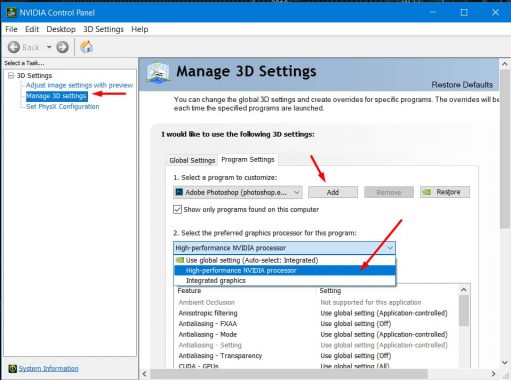Select the Antialiasing - Mode row

tap(316, 334)
